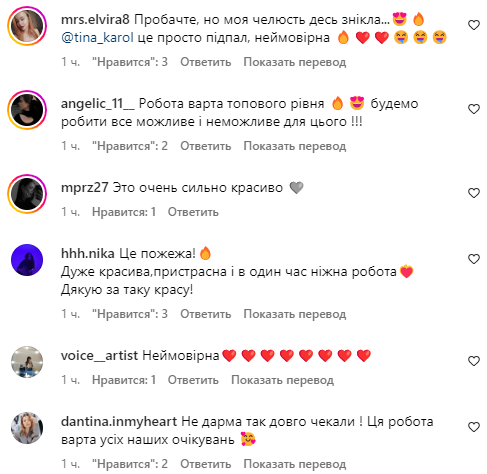
Task: Open the dantina.inmyheart username link
Action: click(x=119, y=422)
